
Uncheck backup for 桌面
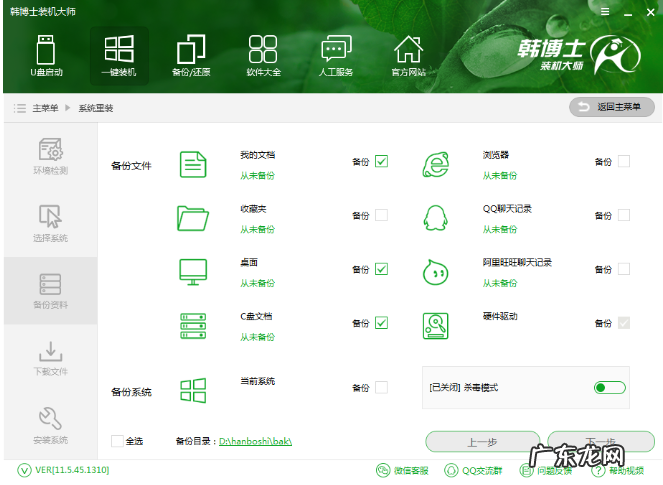coord(381,269)
